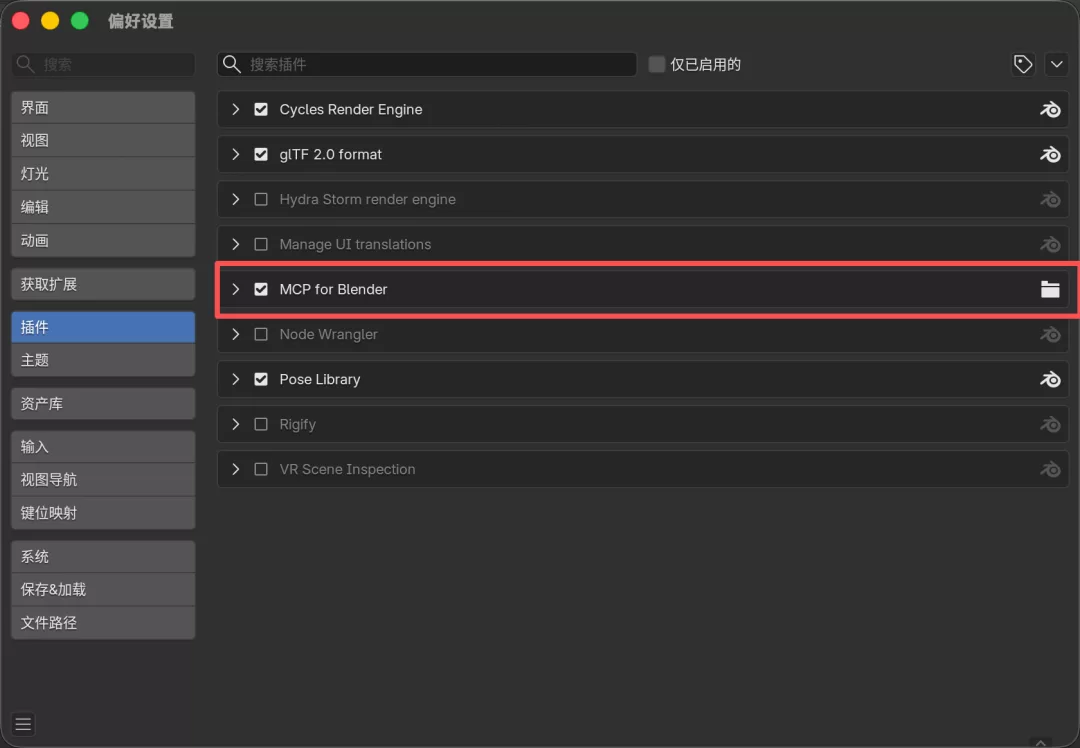Click the sidebar 搜索 preferences field
The width and height of the screenshot is (1080, 748).
[x=103, y=64]
